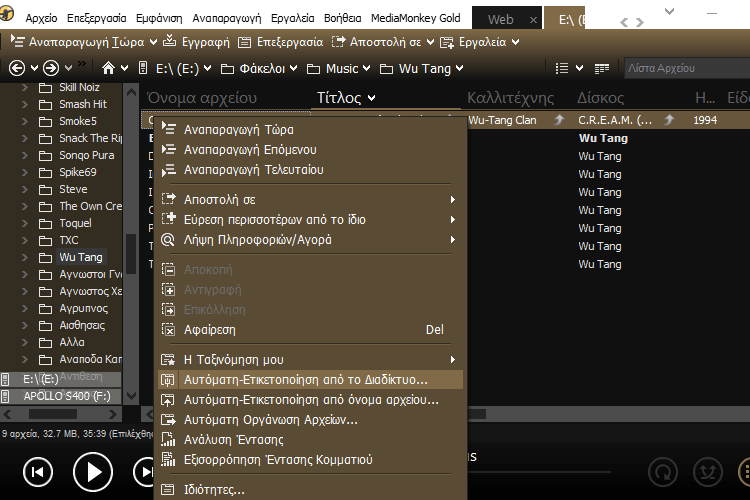
Task: Open the Τίτλος column sort dropdown
Action: coord(372,99)
